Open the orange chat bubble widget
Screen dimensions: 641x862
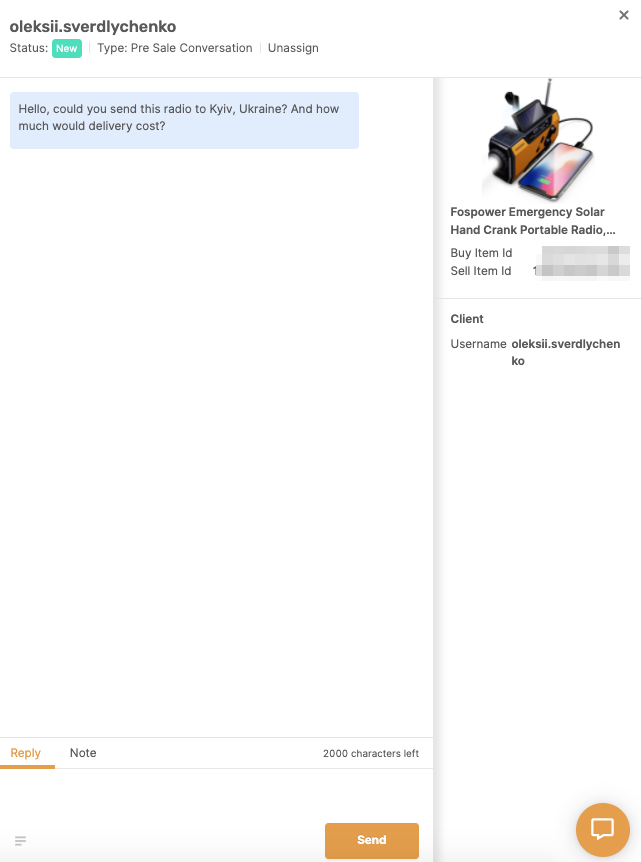coord(603,829)
